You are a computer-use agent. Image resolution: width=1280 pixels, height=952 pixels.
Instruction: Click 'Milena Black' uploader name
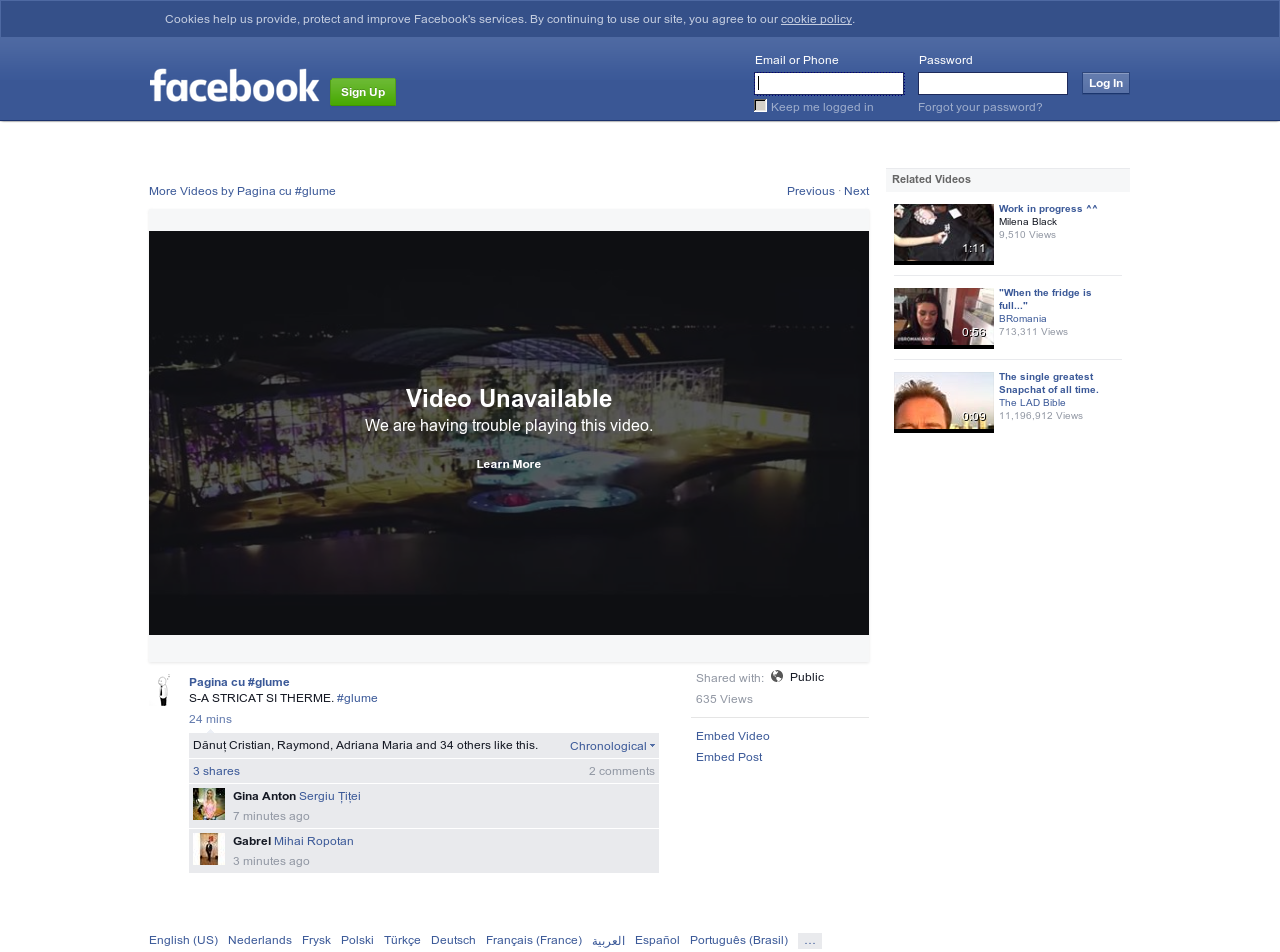(x=1028, y=222)
